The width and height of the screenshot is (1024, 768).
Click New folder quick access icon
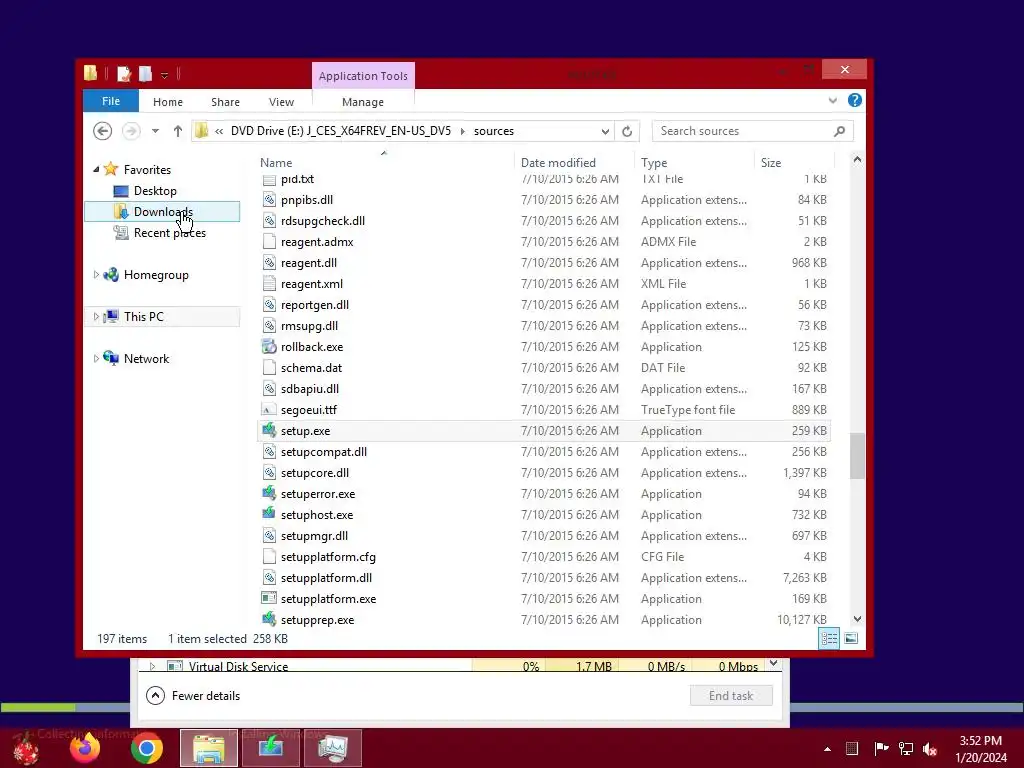pos(145,74)
